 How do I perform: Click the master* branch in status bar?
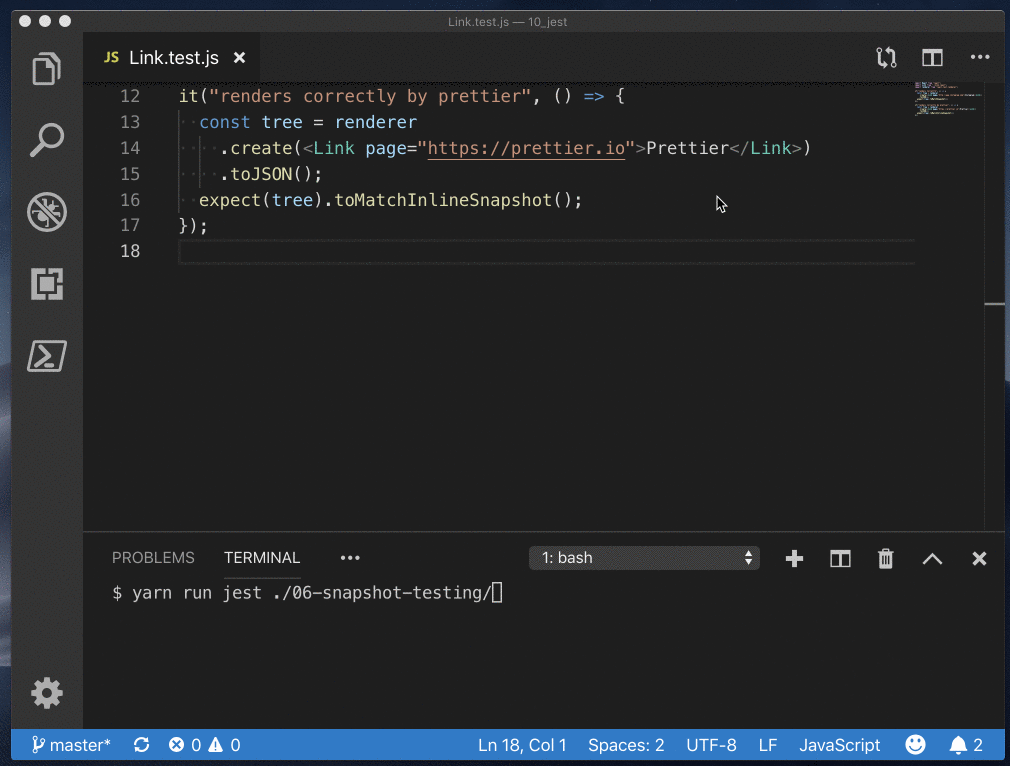[x=71, y=745]
